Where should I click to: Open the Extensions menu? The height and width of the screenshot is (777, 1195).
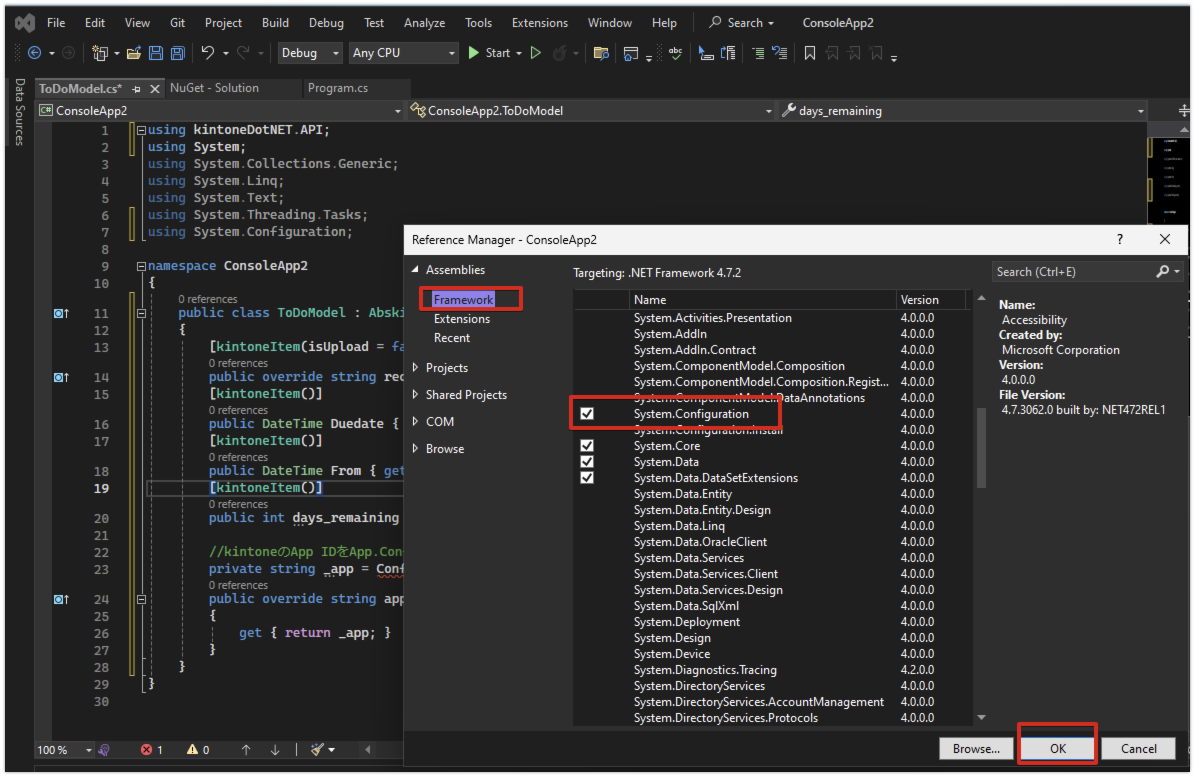click(539, 23)
